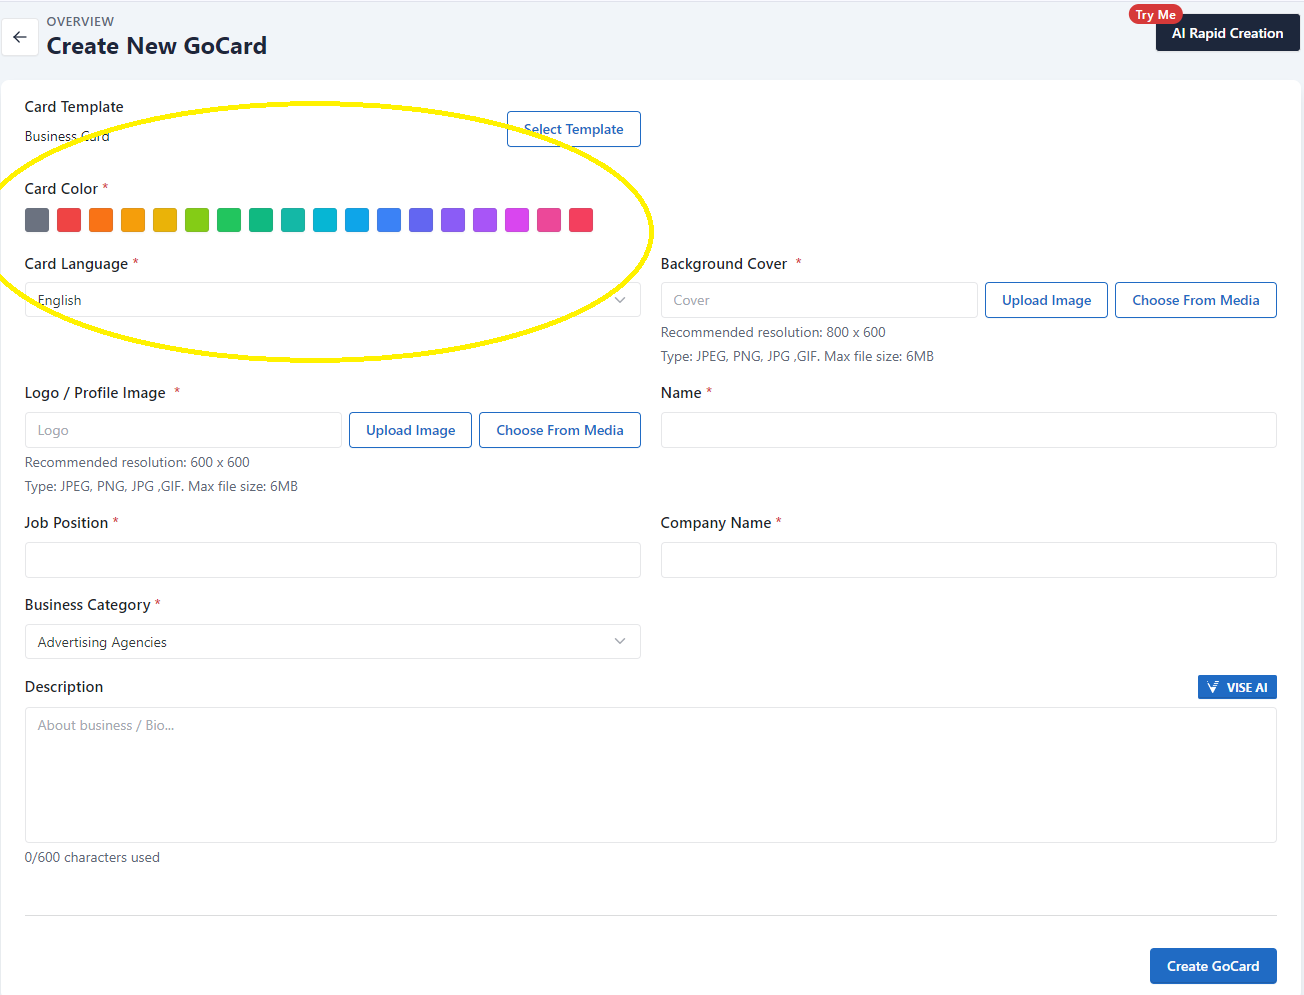
Task: Pick the blue card color swatch
Action: pos(389,220)
